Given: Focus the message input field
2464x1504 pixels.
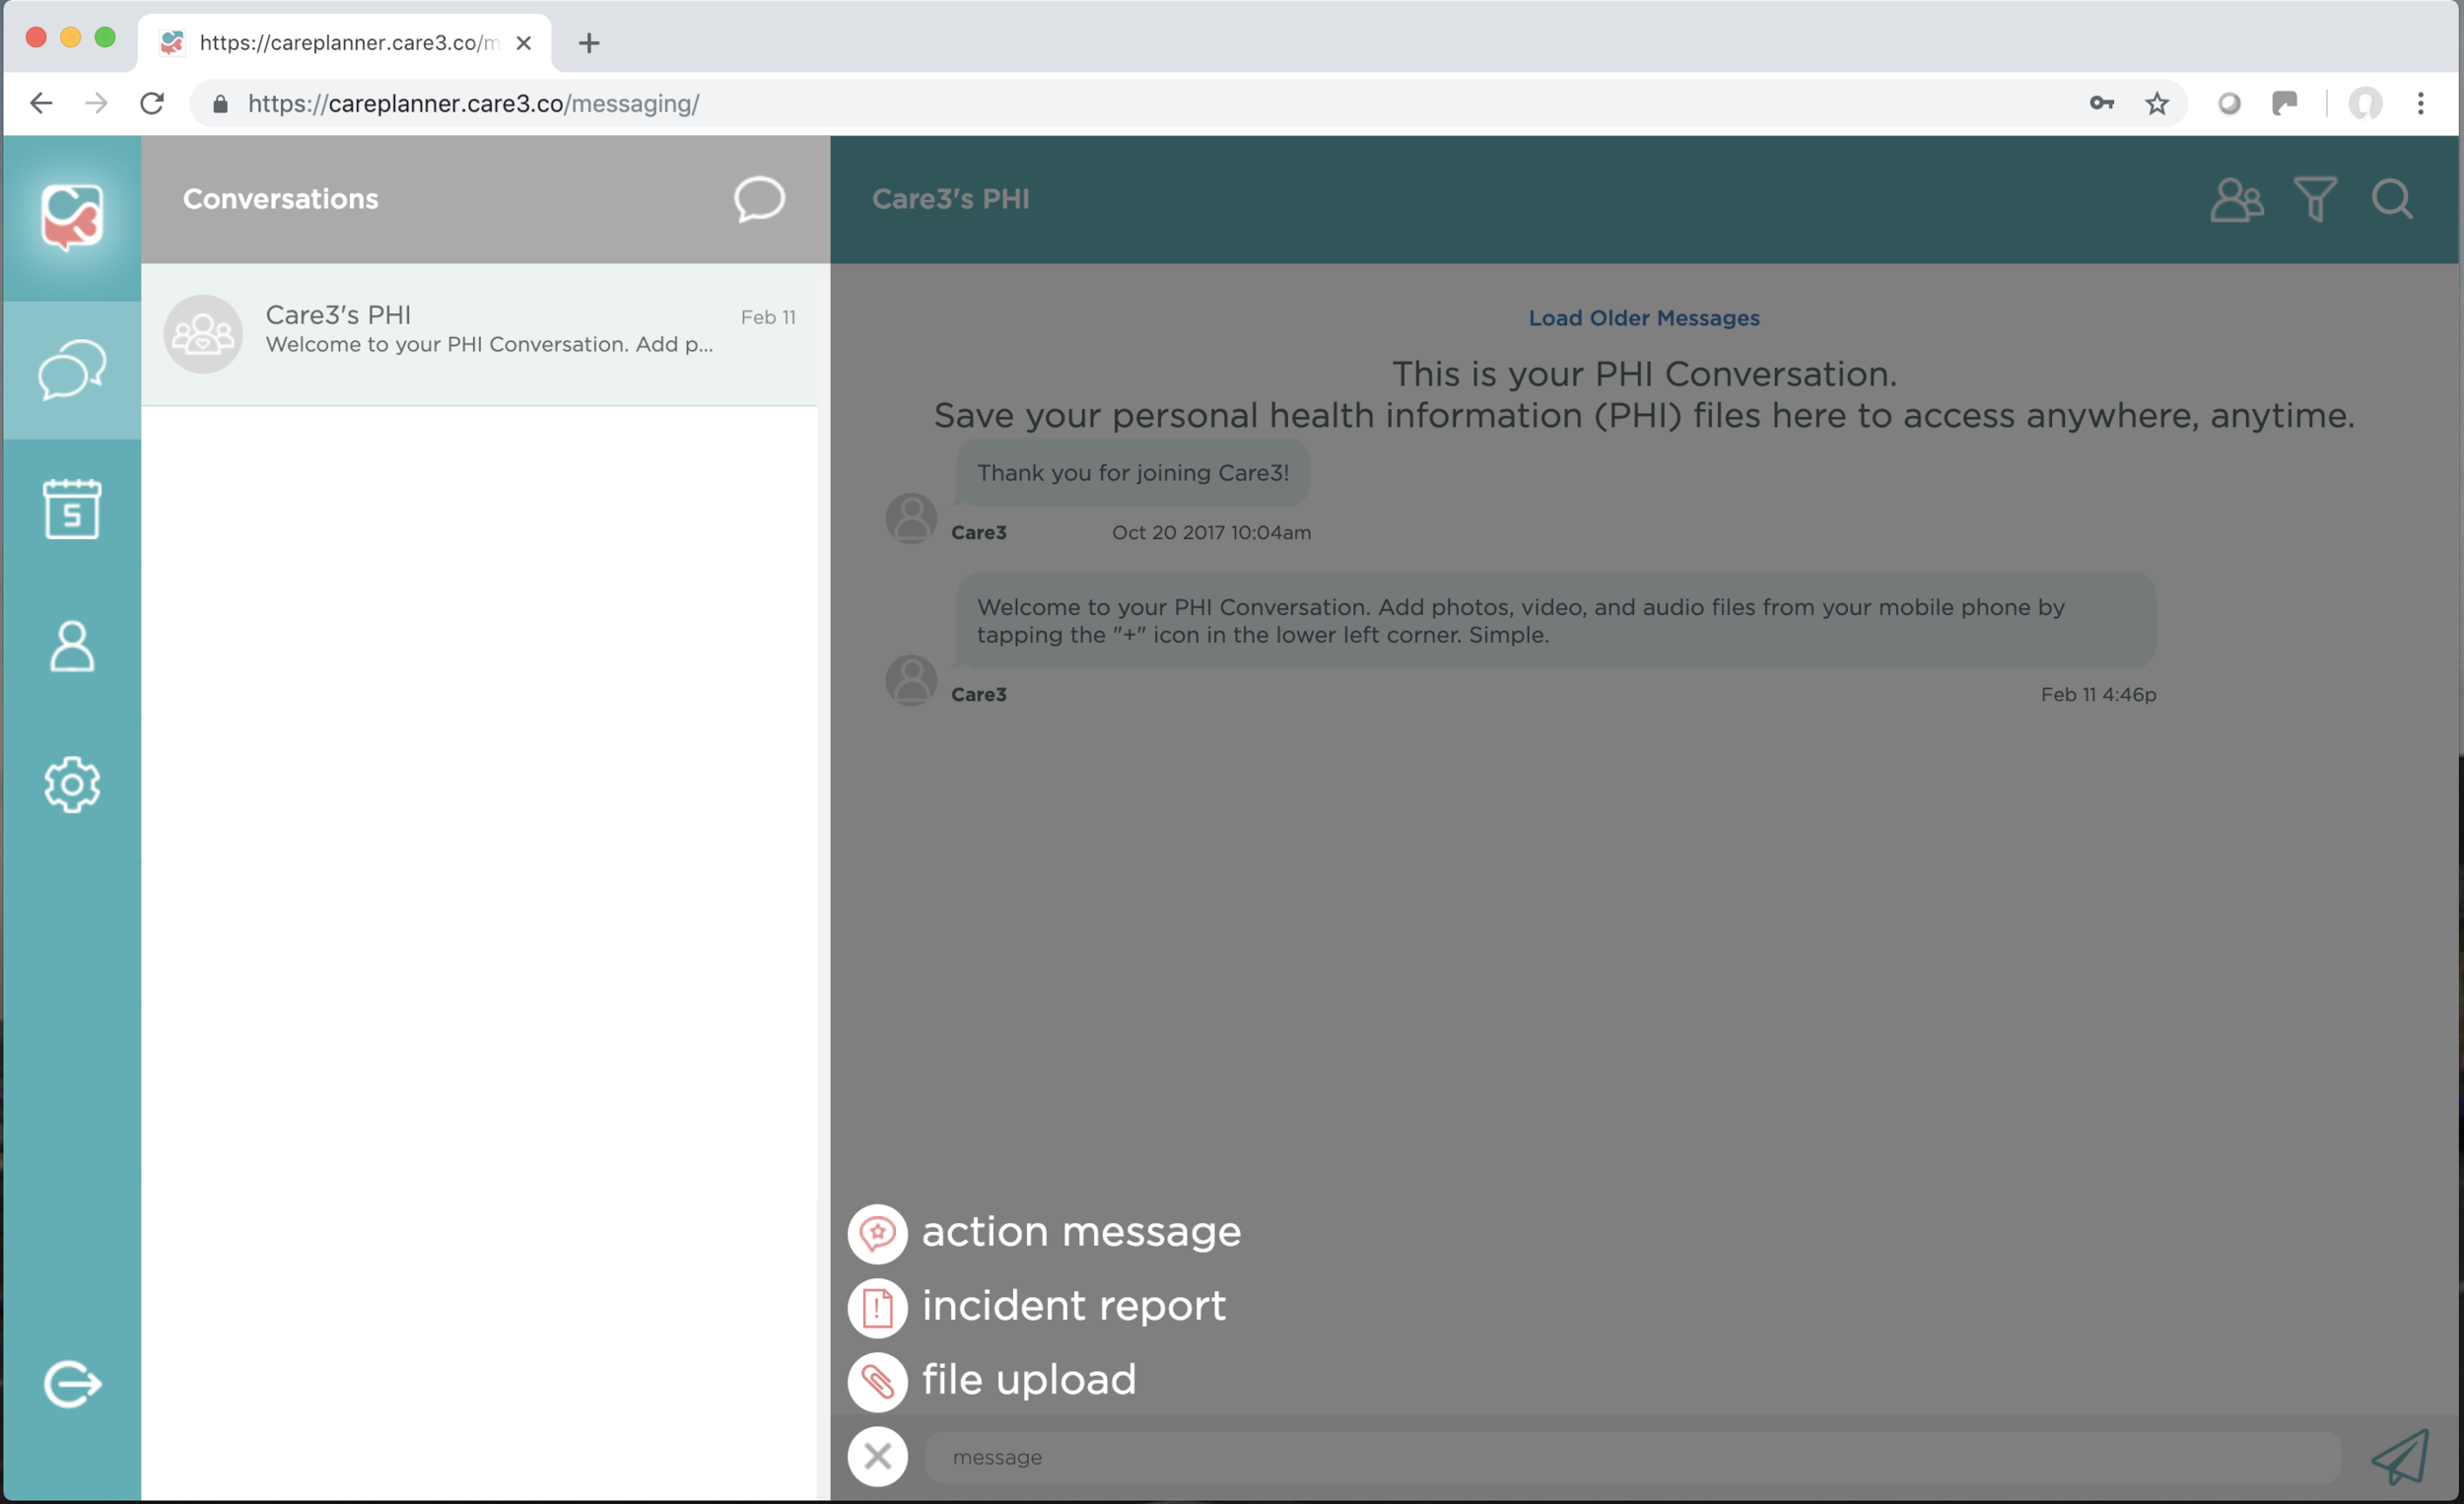Looking at the screenshot, I should (1632, 1457).
